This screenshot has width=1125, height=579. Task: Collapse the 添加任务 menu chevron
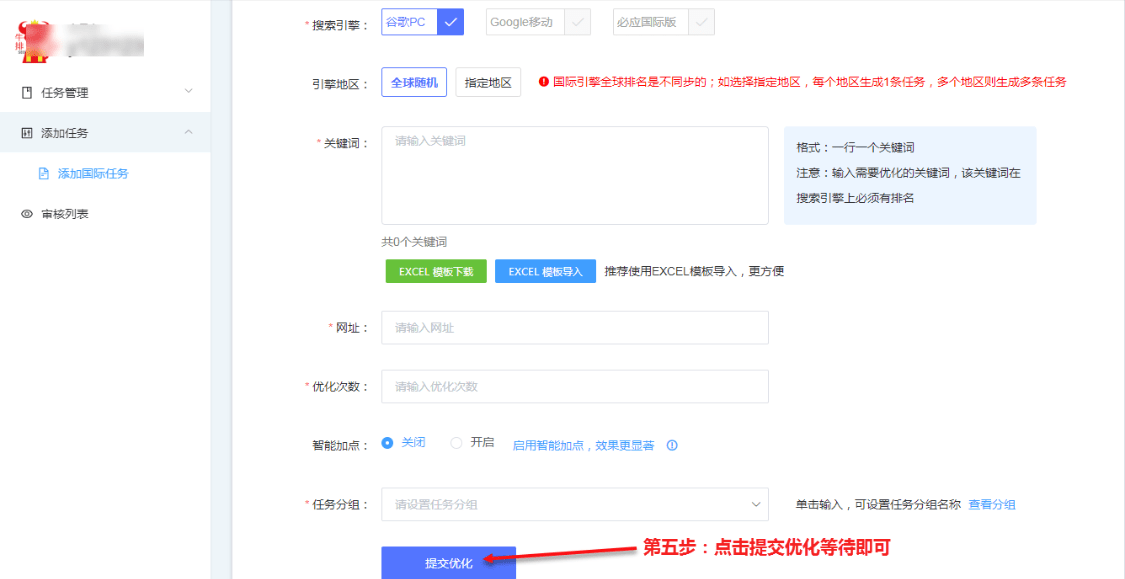[188, 133]
